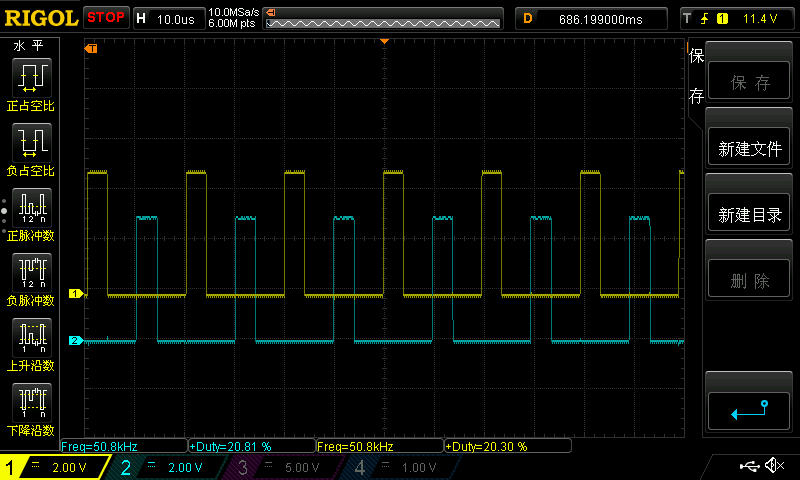This screenshot has height=480, width=800.
Task: Click the orange trigger position marker at top
Action: (x=384, y=41)
